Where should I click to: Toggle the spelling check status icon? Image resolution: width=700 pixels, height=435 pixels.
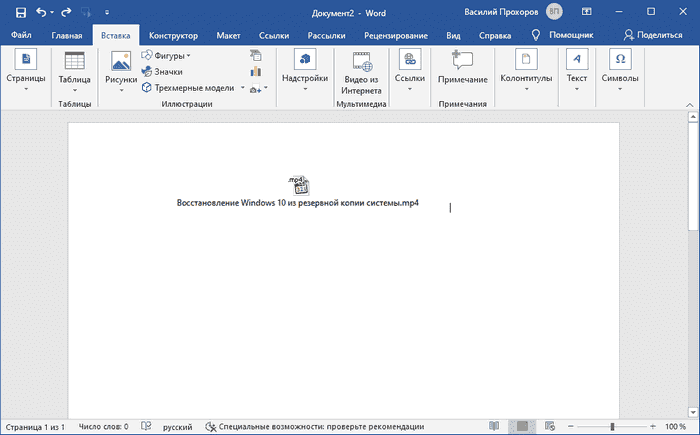(x=146, y=426)
